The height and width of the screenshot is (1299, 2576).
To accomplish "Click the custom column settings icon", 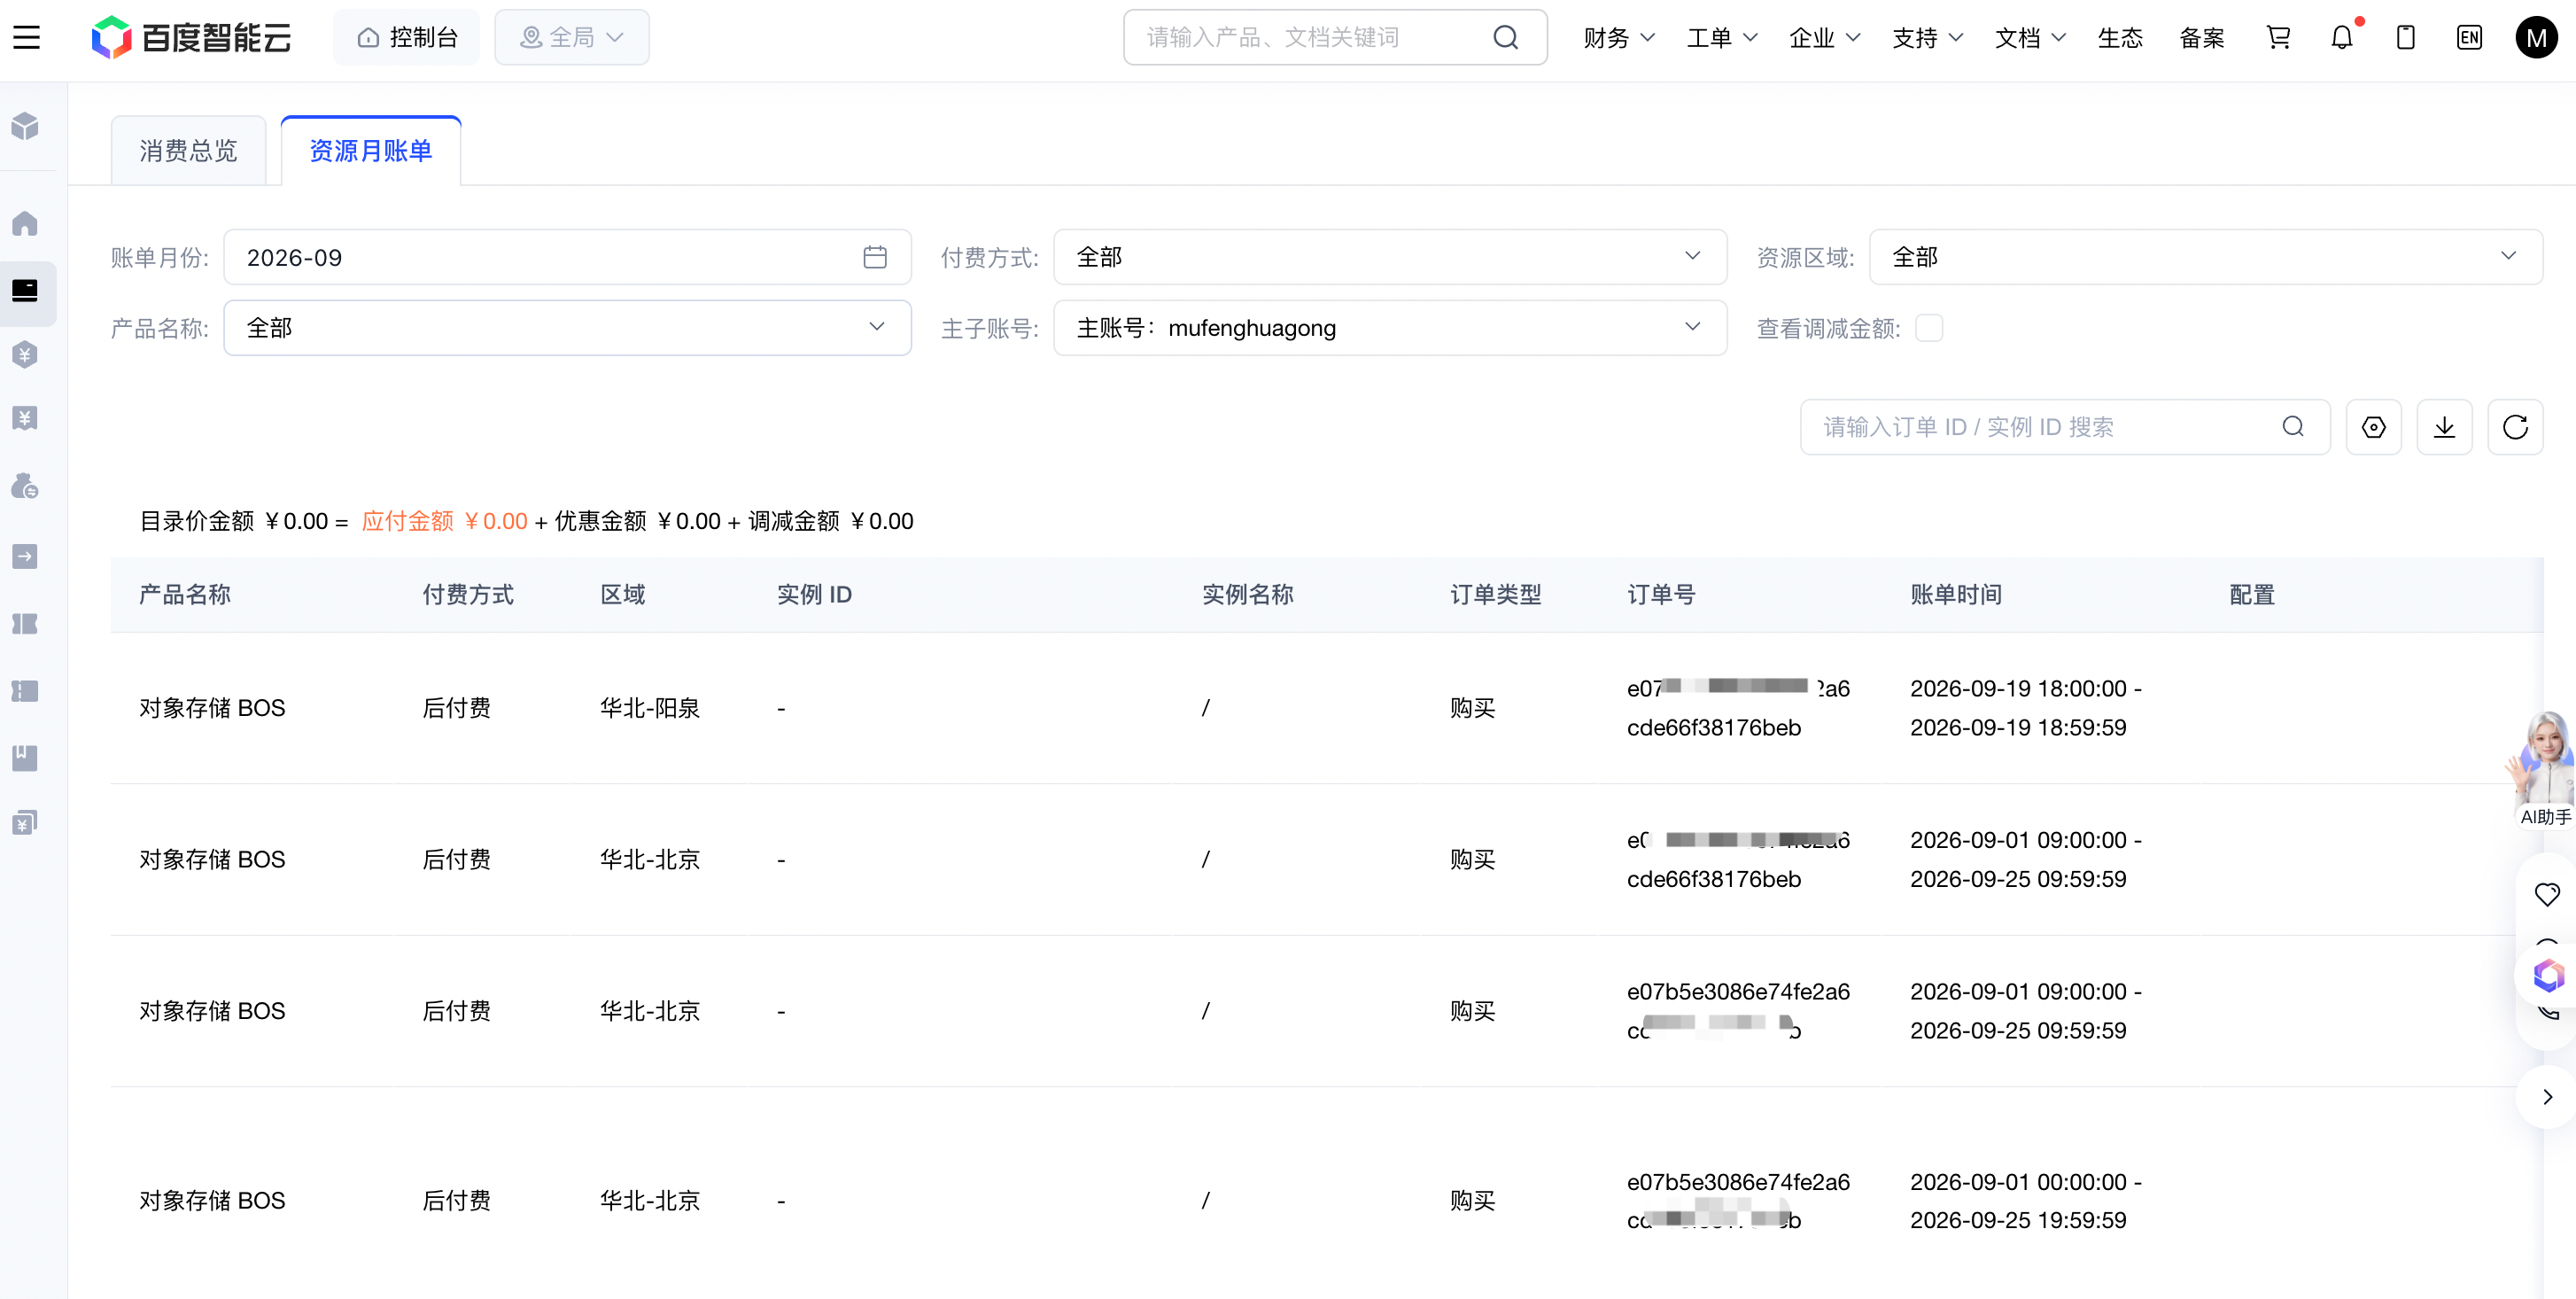I will 2374,427.
